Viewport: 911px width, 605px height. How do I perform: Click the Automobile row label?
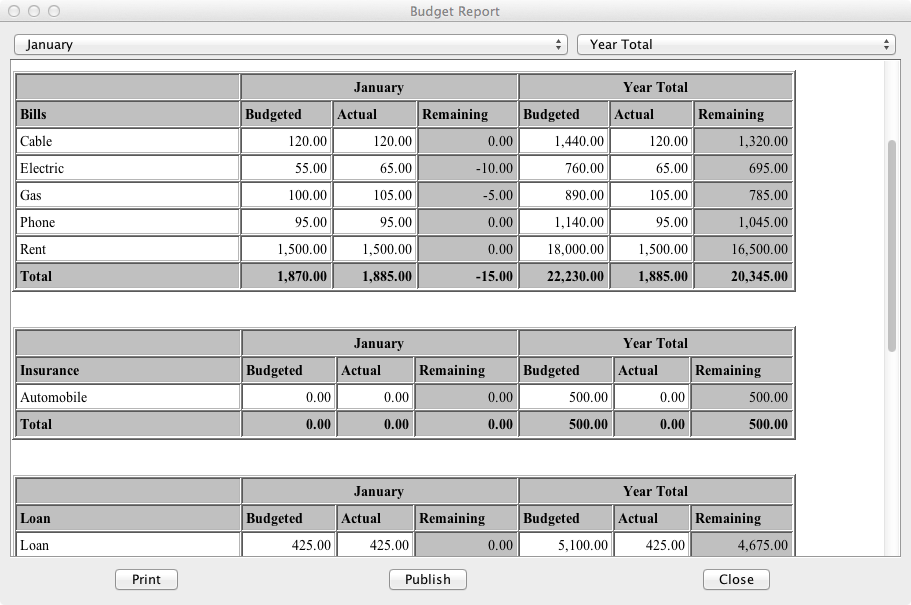(x=128, y=398)
